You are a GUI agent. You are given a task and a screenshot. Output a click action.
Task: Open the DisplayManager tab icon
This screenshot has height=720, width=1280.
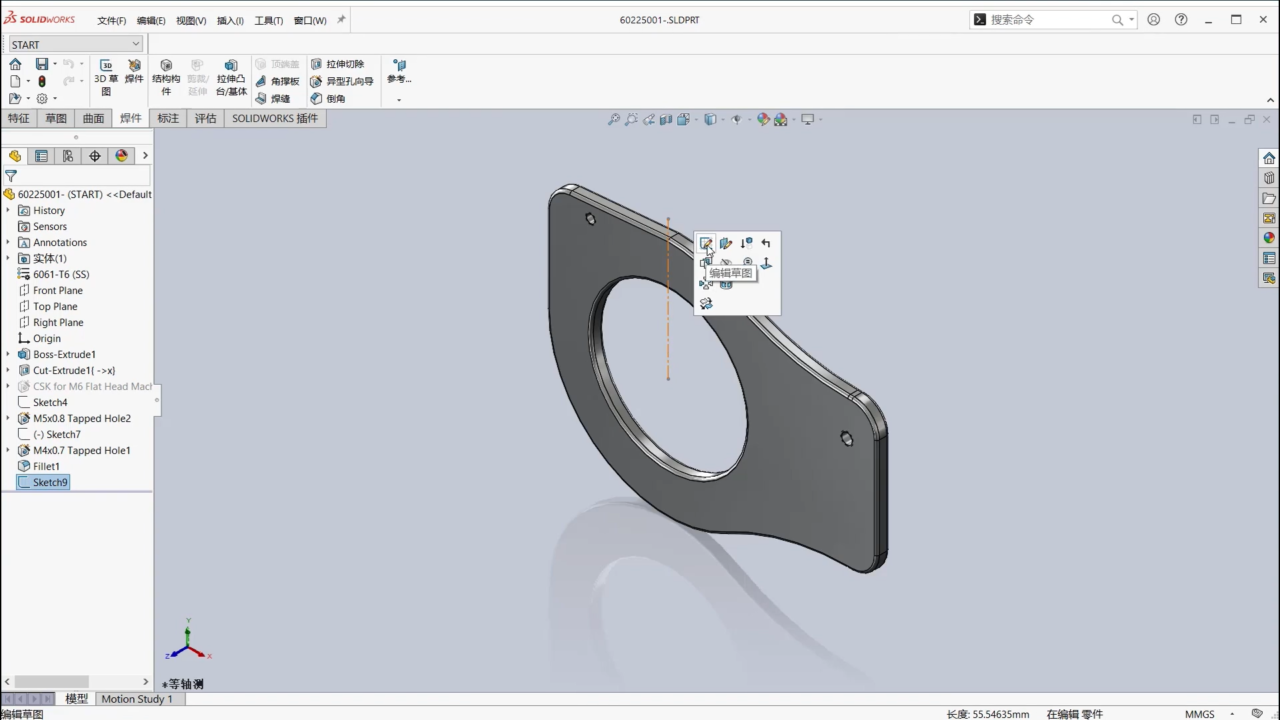[x=122, y=156]
